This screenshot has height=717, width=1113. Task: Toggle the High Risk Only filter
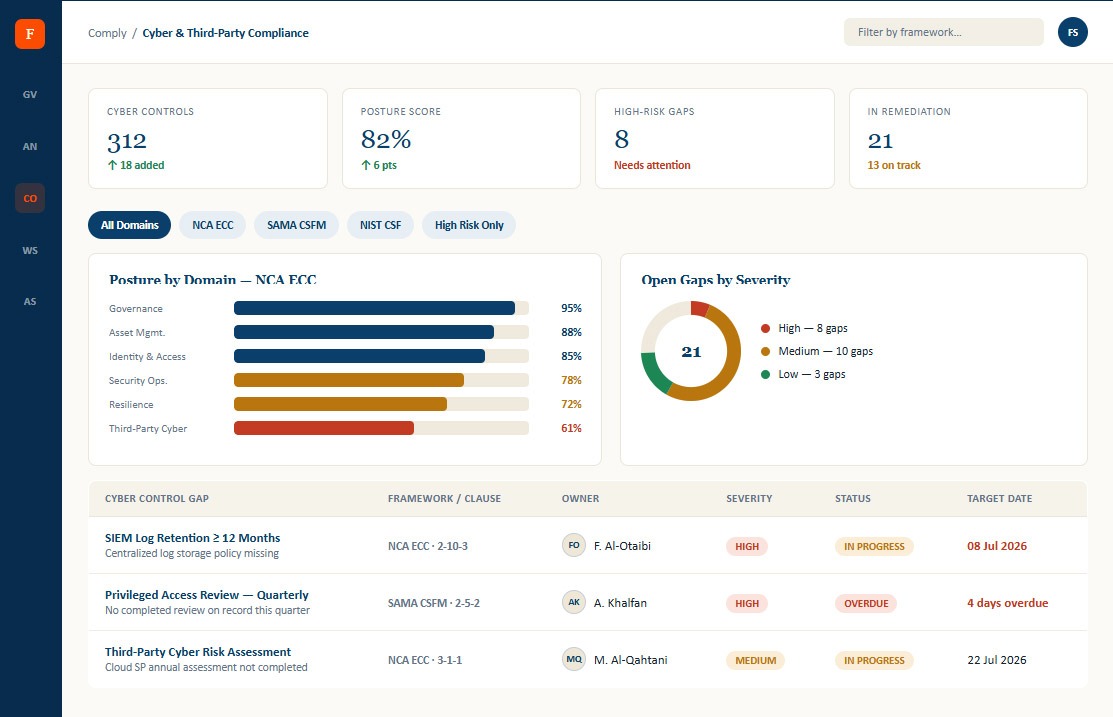point(469,225)
